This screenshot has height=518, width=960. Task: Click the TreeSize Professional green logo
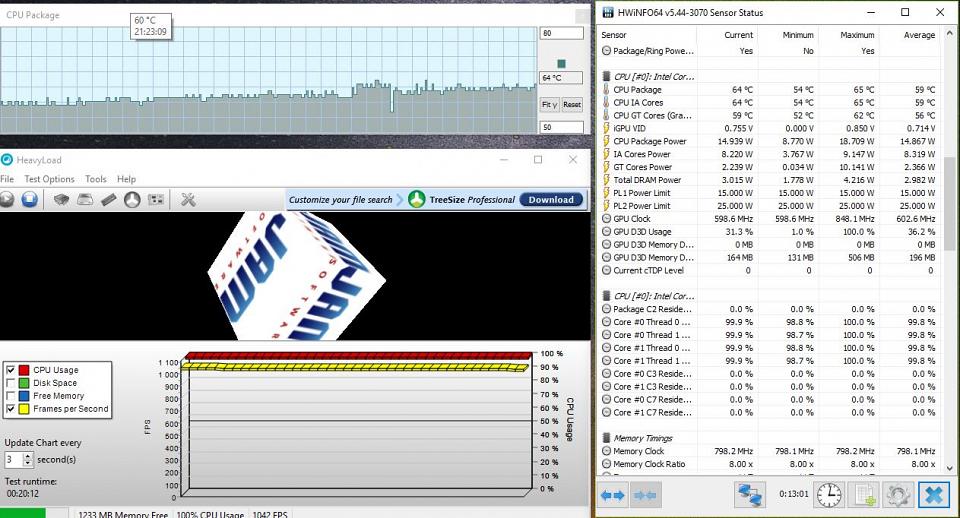[x=416, y=200]
